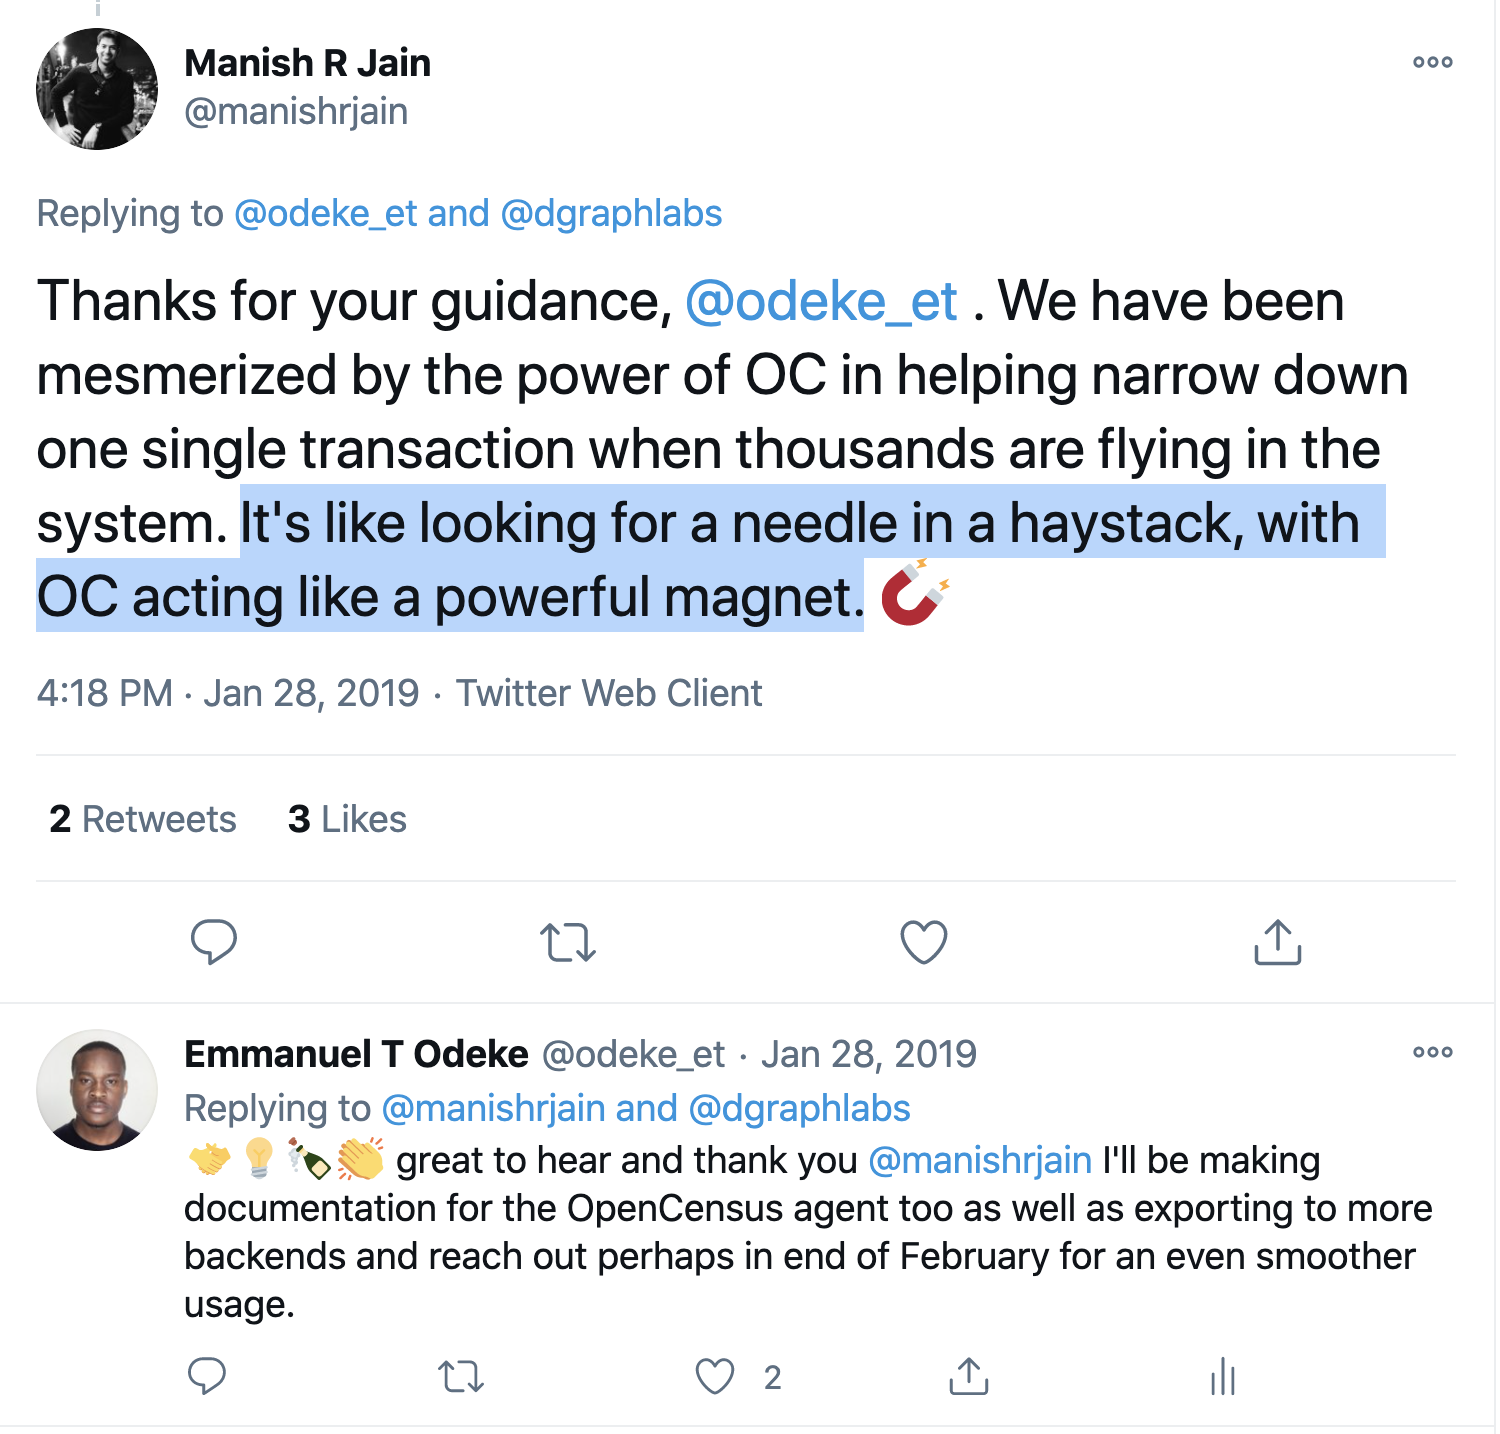The height and width of the screenshot is (1434, 1500).
Task: Open @odeke_et mention in tweet body
Action: [821, 301]
